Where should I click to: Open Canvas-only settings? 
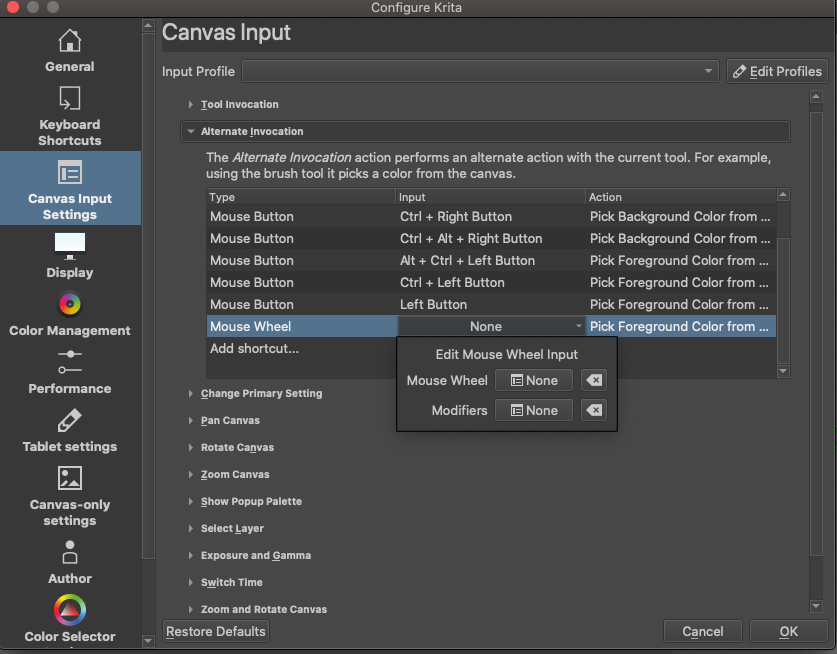[x=69, y=495]
